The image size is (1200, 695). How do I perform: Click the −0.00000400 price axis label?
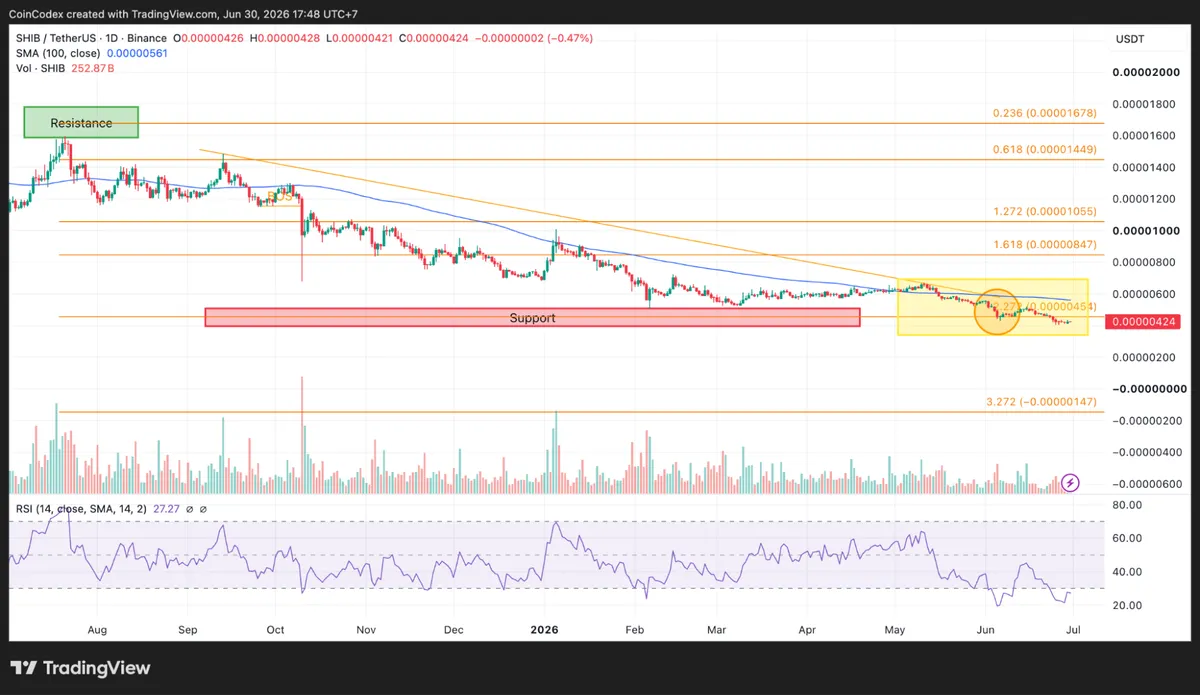(1147, 453)
